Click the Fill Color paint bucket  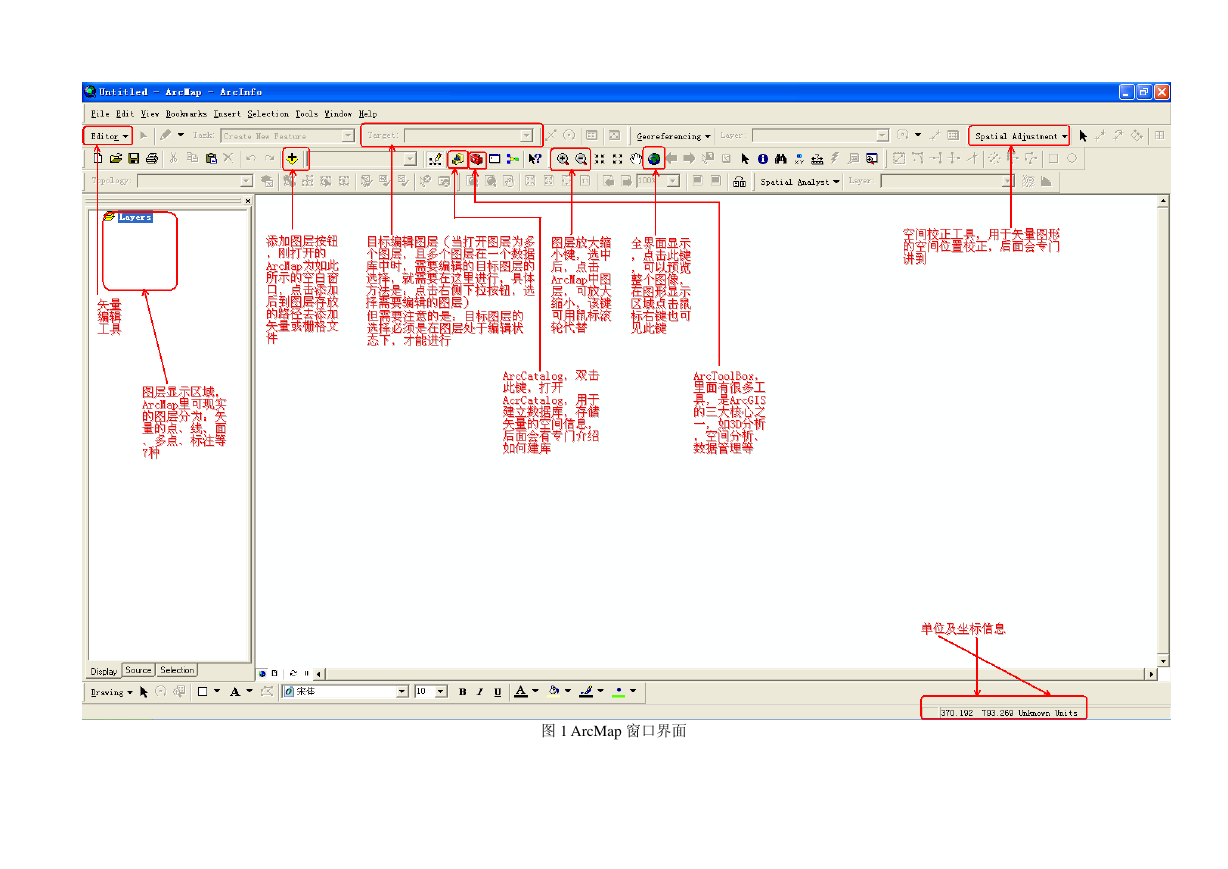click(554, 691)
